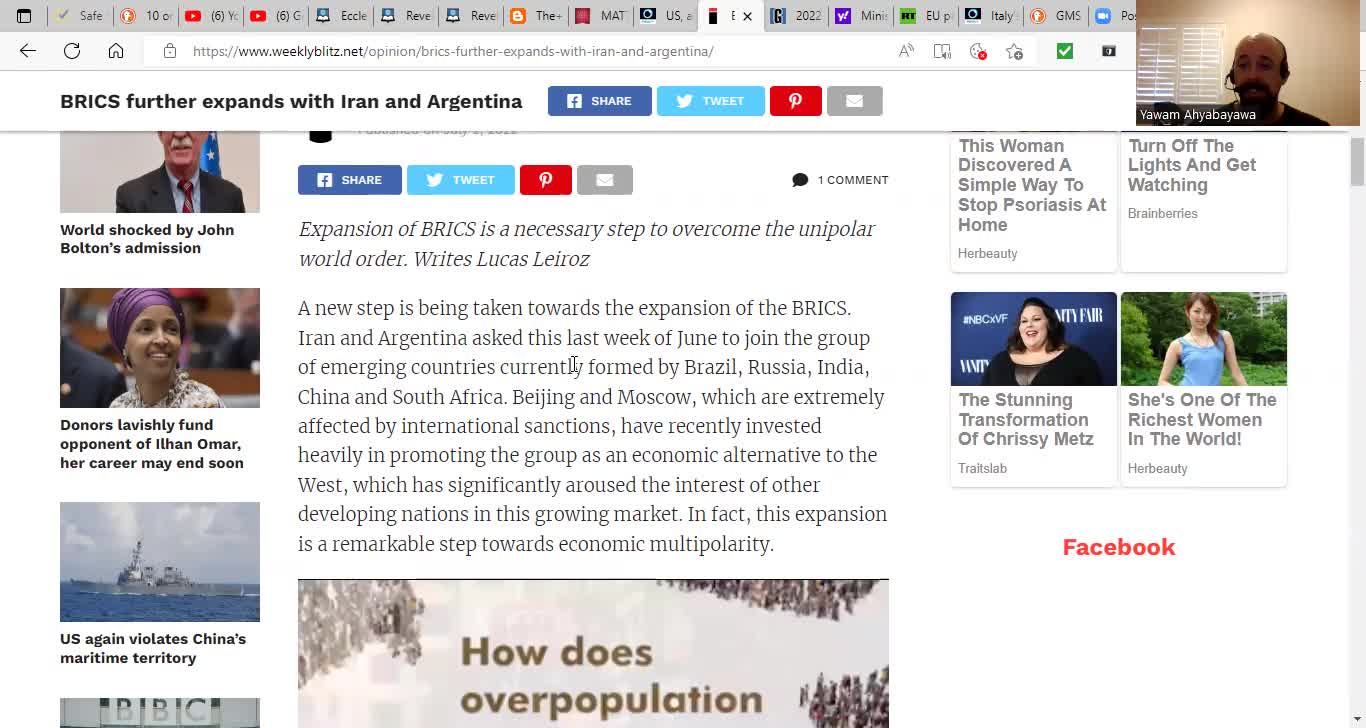This screenshot has height=728, width=1366.
Task: Click the cookie blocked indicator icon
Action: [x=978, y=51]
